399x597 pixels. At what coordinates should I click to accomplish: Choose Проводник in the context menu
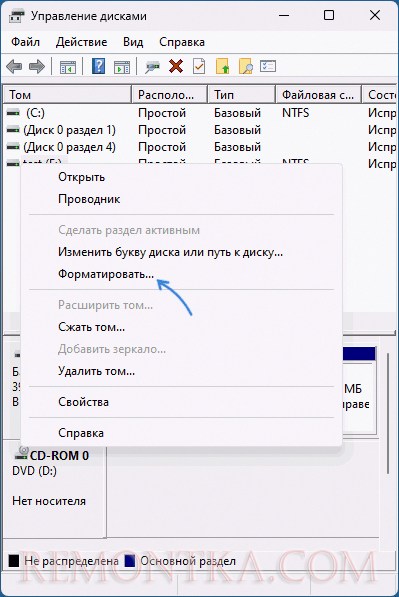pyautogui.click(x=181, y=199)
